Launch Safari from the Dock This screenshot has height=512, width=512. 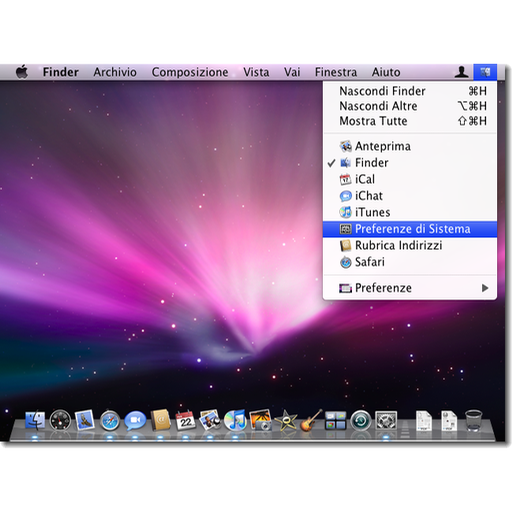(x=110, y=421)
